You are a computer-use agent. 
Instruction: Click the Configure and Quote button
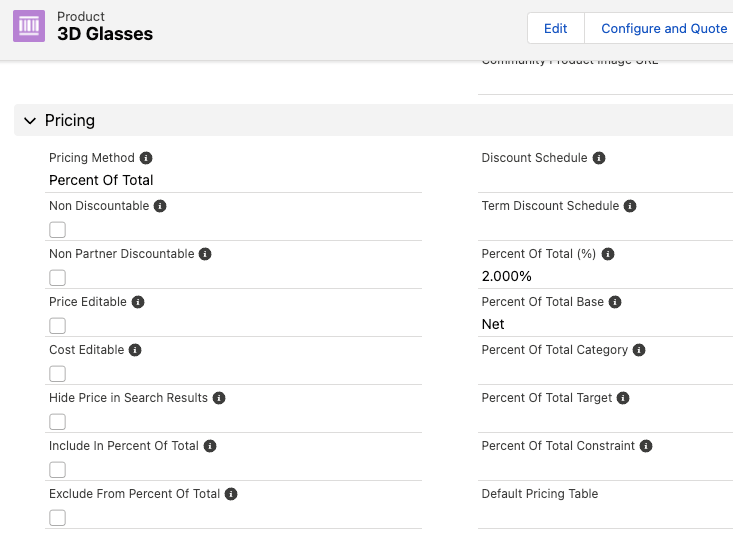tap(663, 28)
